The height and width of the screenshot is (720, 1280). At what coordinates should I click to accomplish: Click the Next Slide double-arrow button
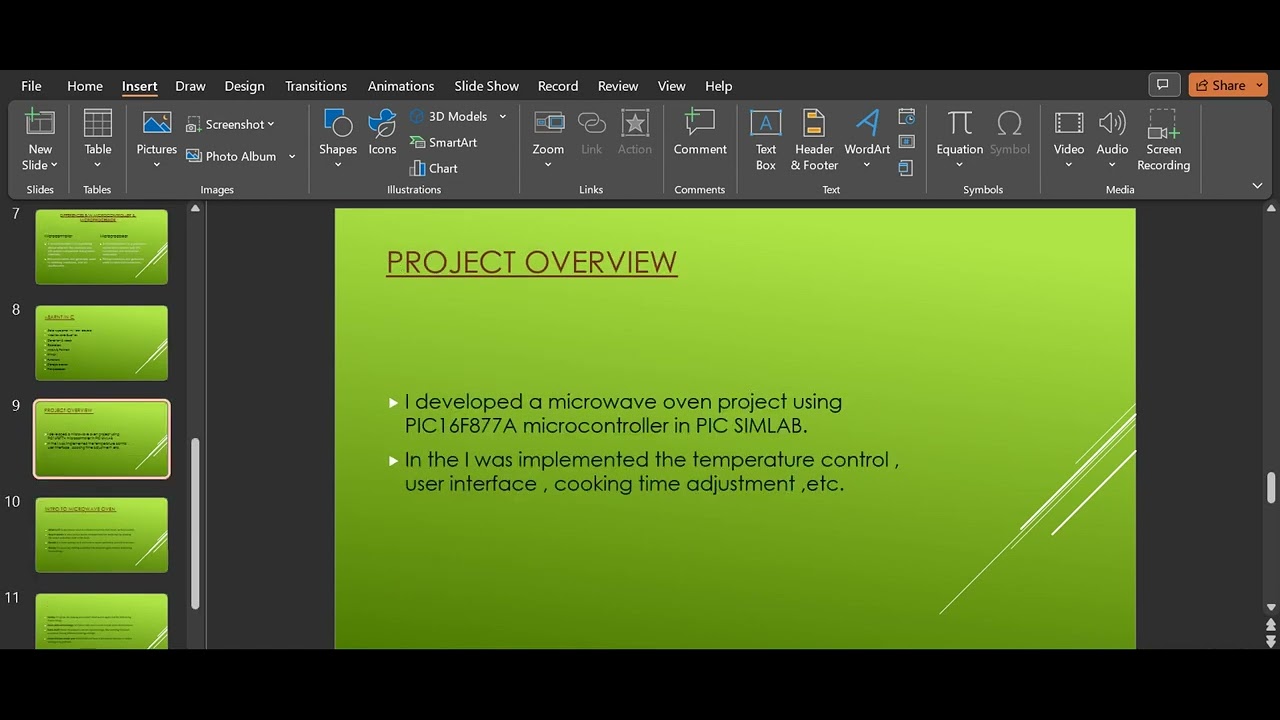pos(1271,641)
